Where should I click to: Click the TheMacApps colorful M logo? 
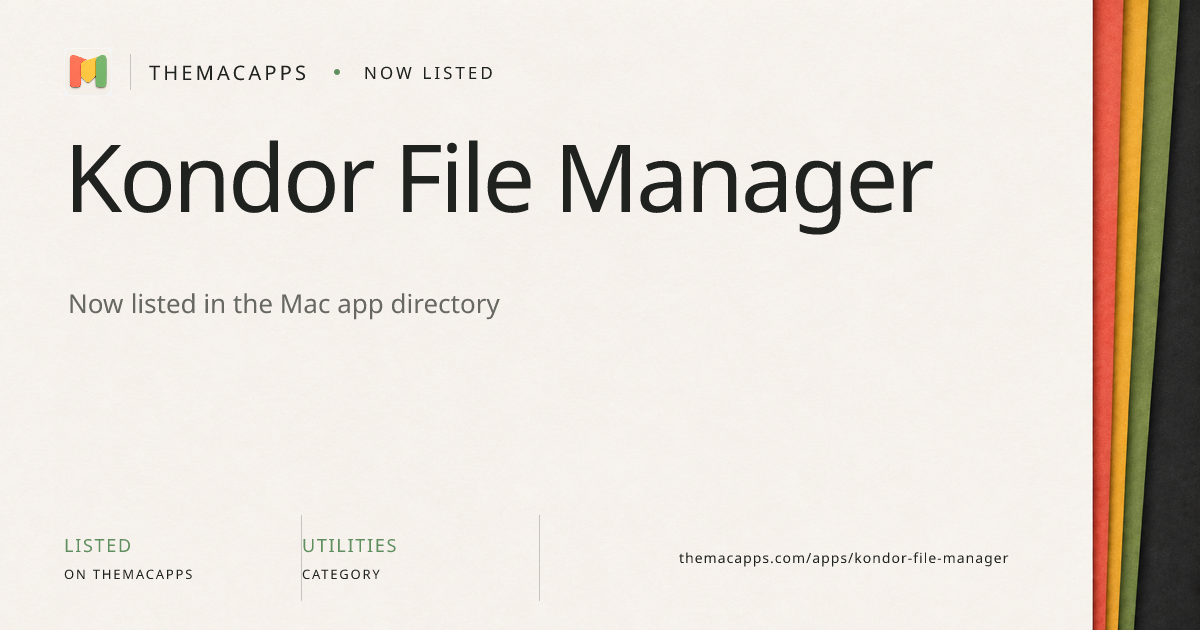(88, 72)
